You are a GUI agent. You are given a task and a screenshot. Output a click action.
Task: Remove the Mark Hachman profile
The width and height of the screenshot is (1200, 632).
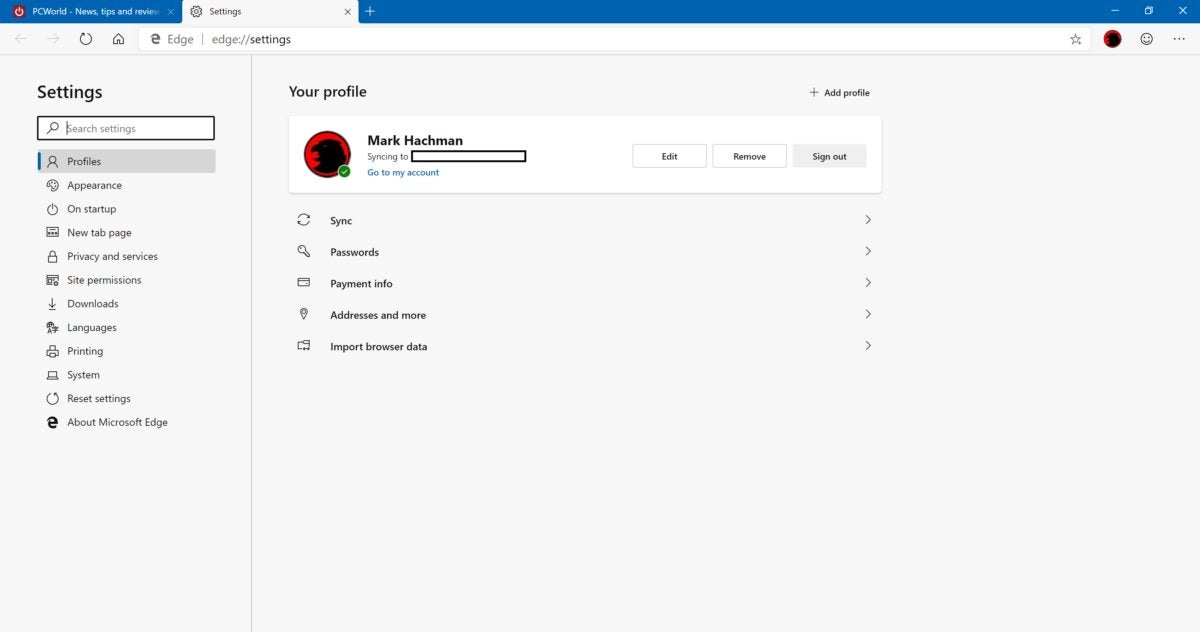coord(749,156)
